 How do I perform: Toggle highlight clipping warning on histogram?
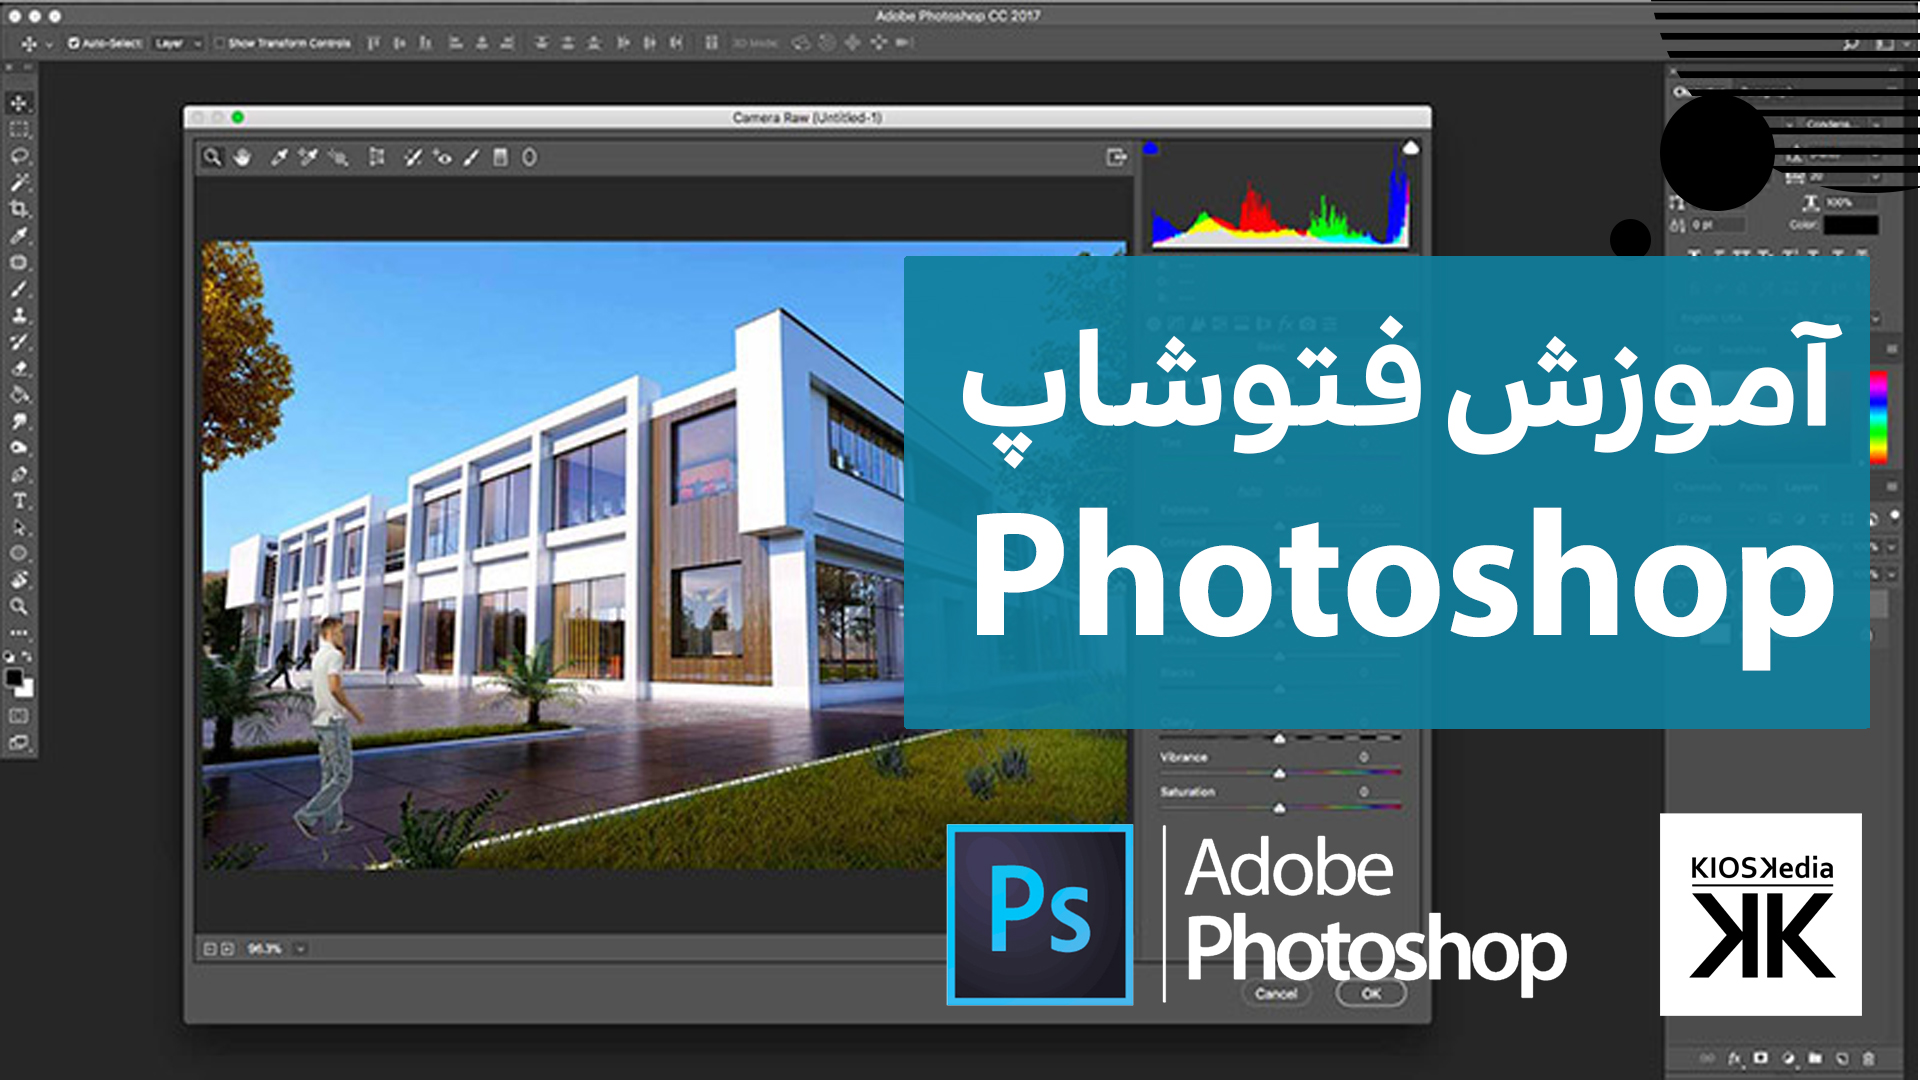coord(1410,148)
